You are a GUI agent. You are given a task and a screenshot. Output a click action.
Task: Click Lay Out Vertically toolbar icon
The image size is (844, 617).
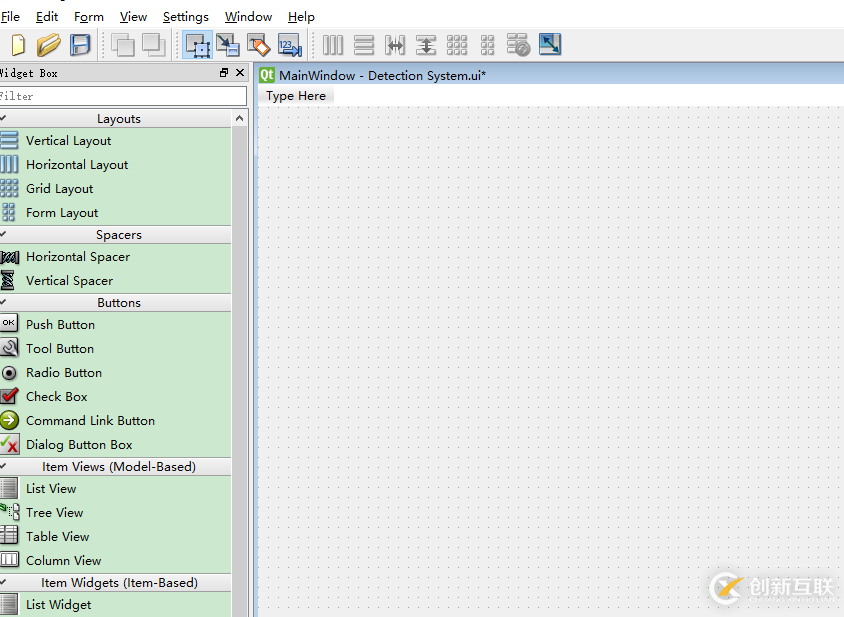(364, 45)
